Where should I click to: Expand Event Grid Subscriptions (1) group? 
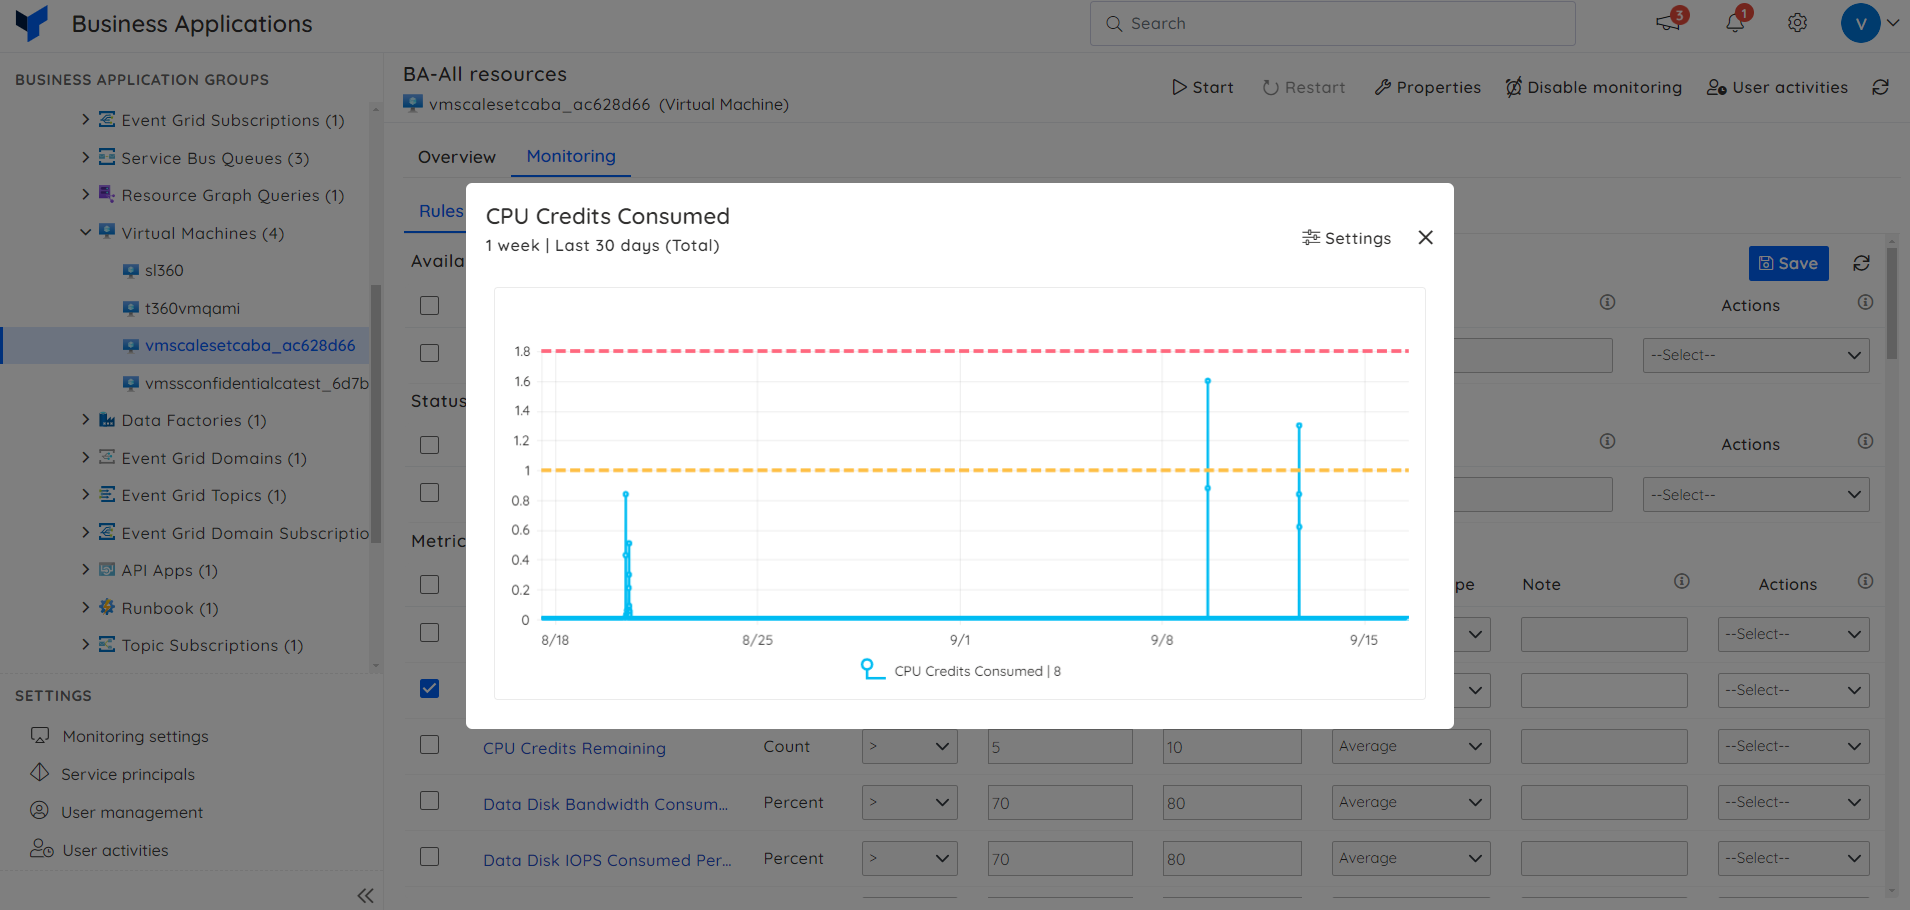(x=85, y=119)
